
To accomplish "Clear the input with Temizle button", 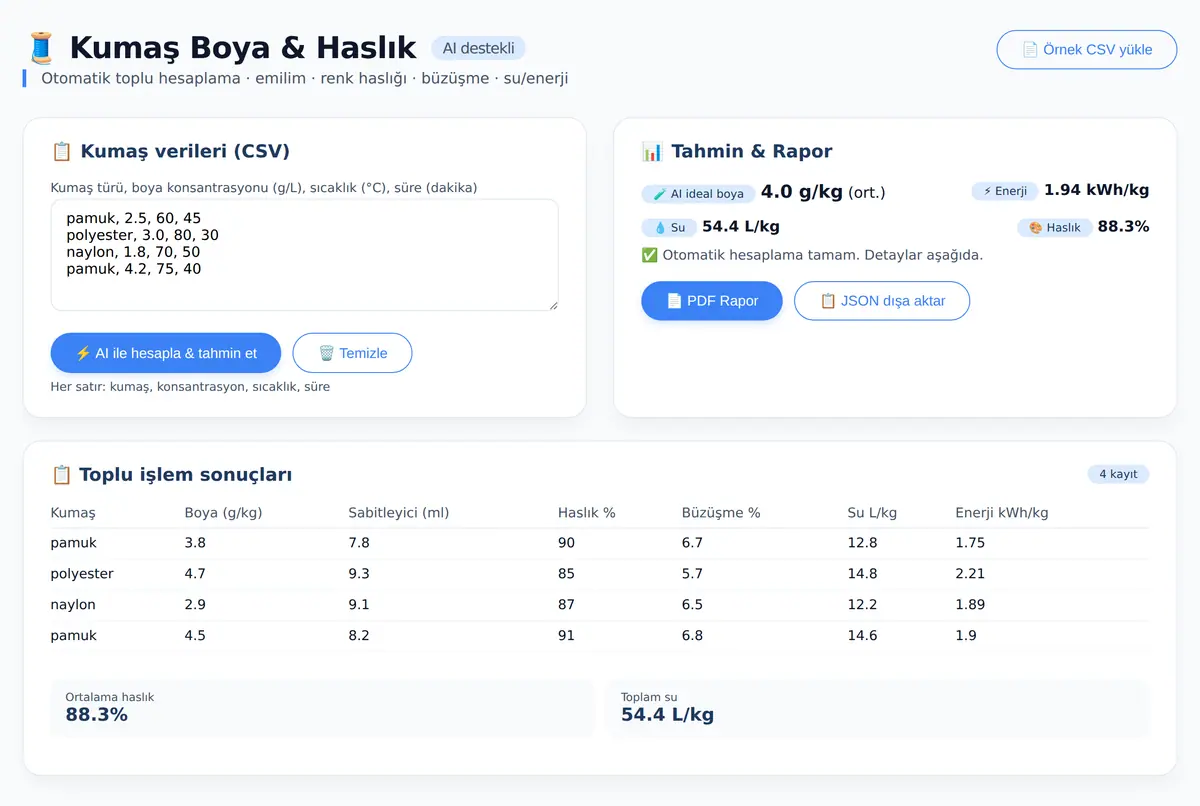I will pyautogui.click(x=352, y=353).
